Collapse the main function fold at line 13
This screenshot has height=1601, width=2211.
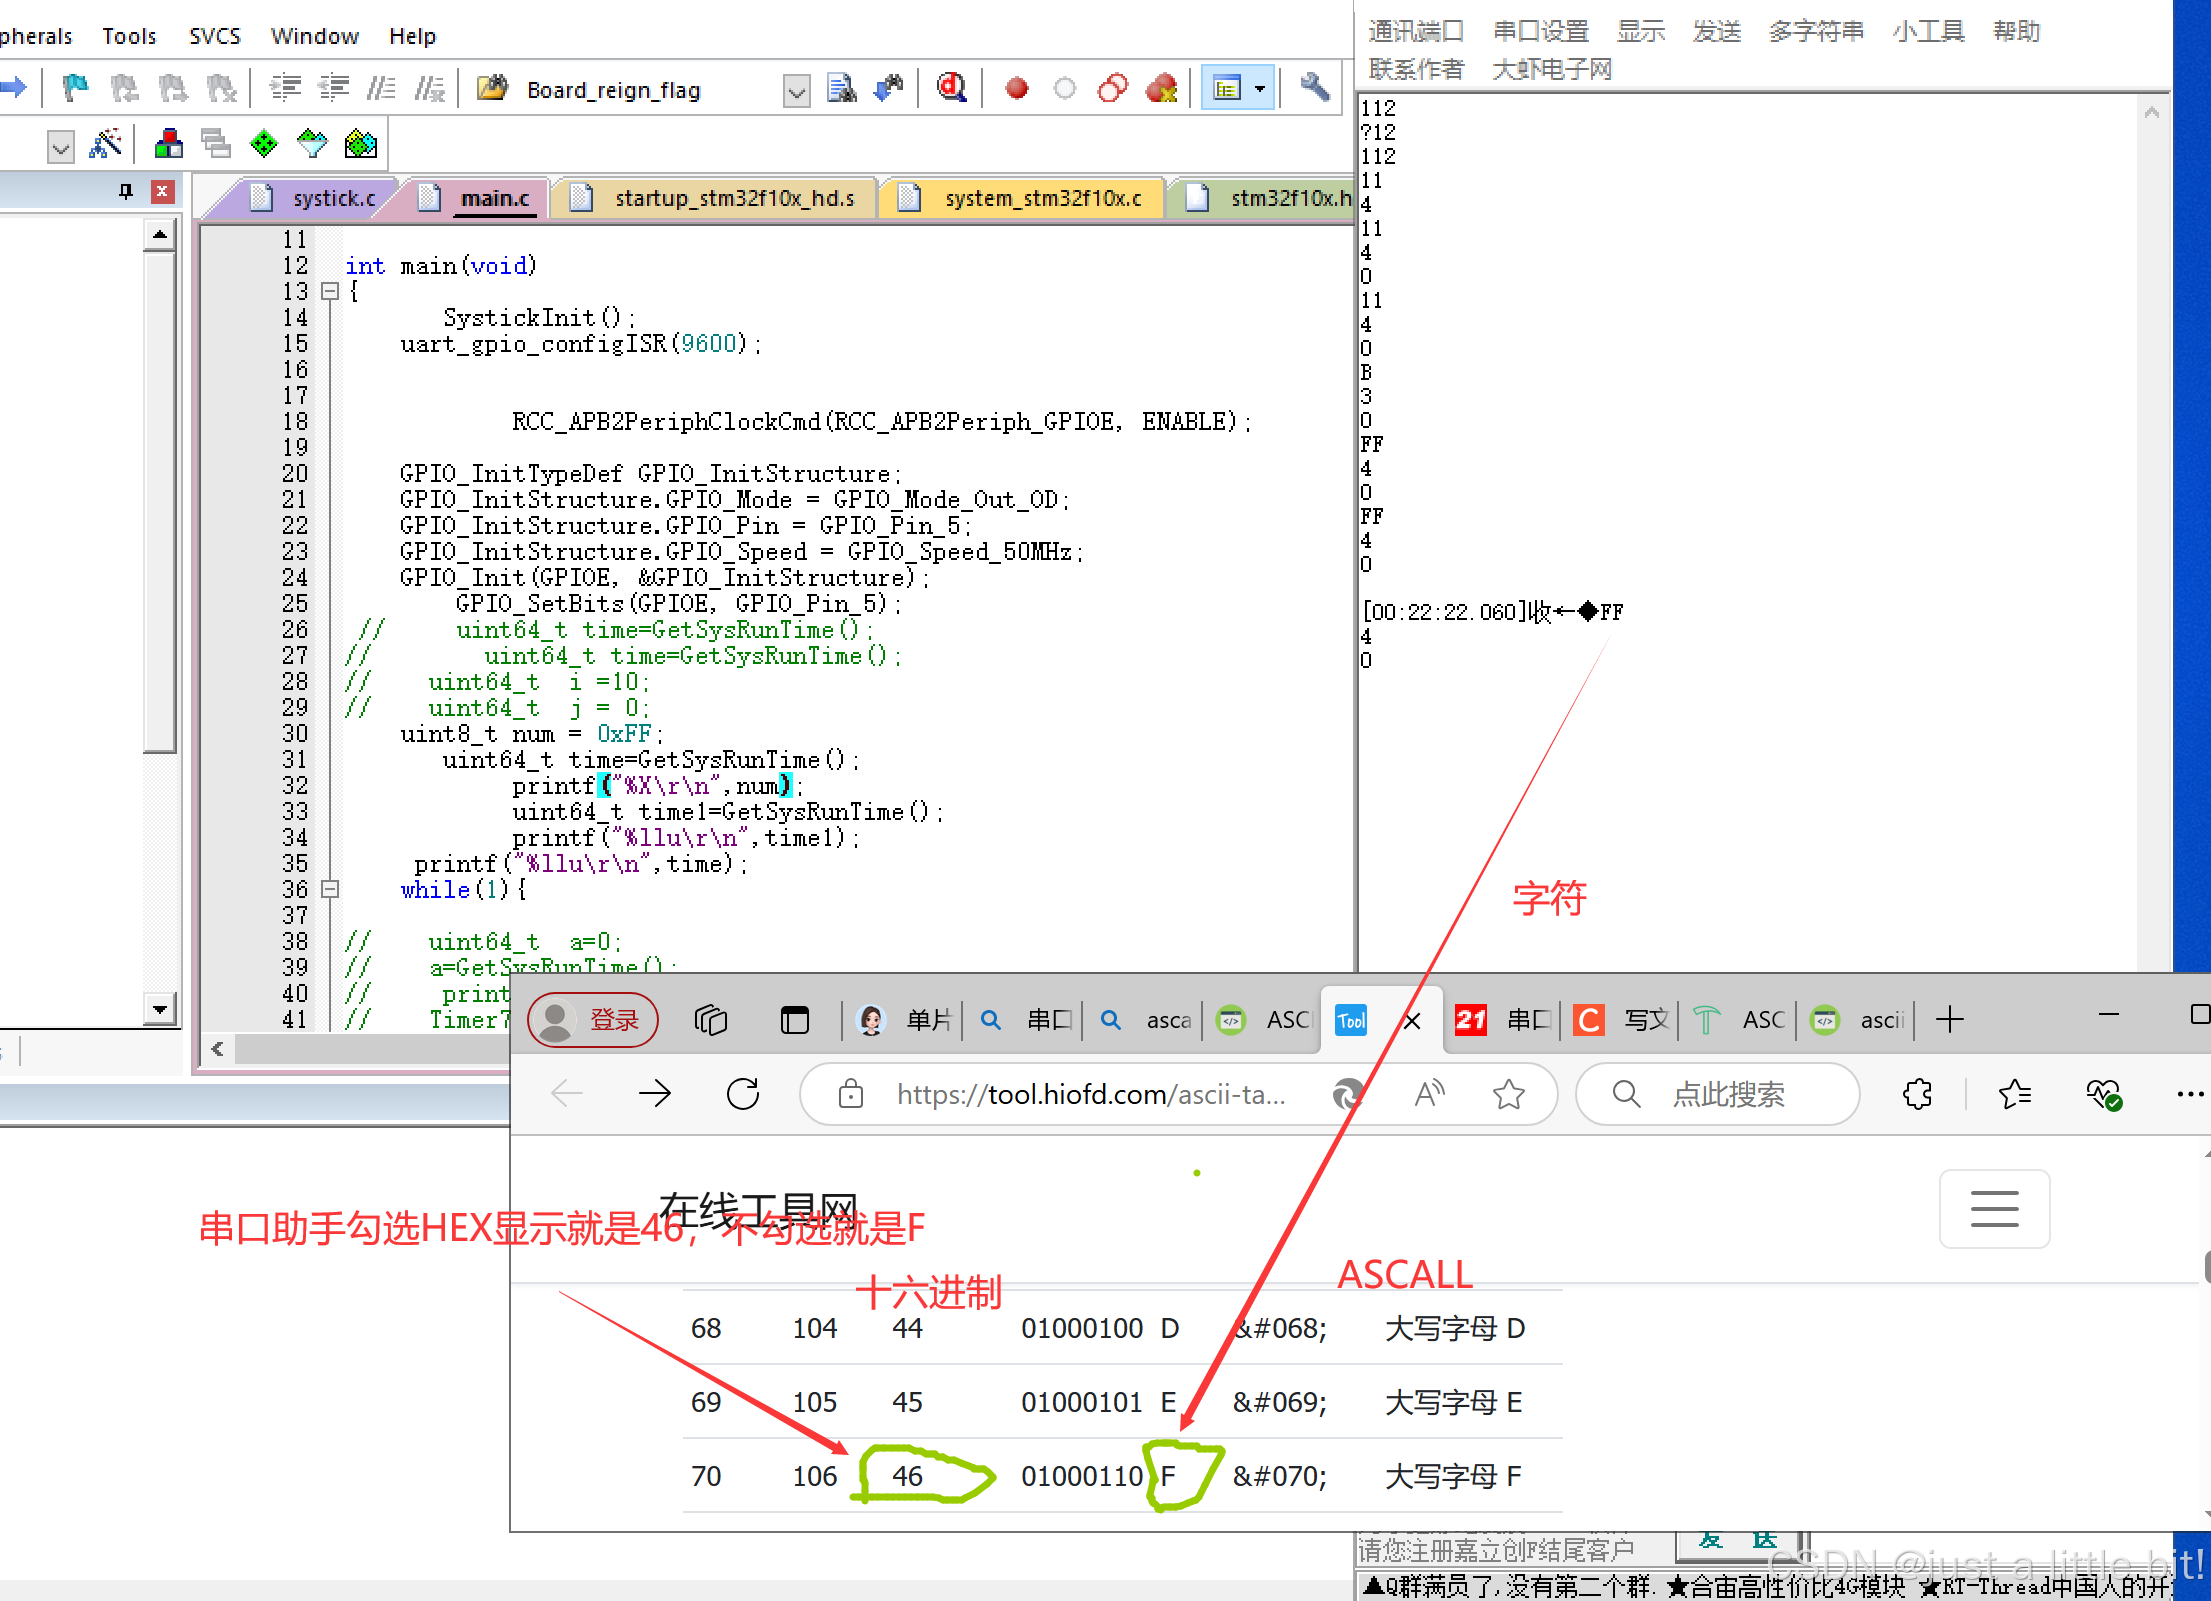330,291
